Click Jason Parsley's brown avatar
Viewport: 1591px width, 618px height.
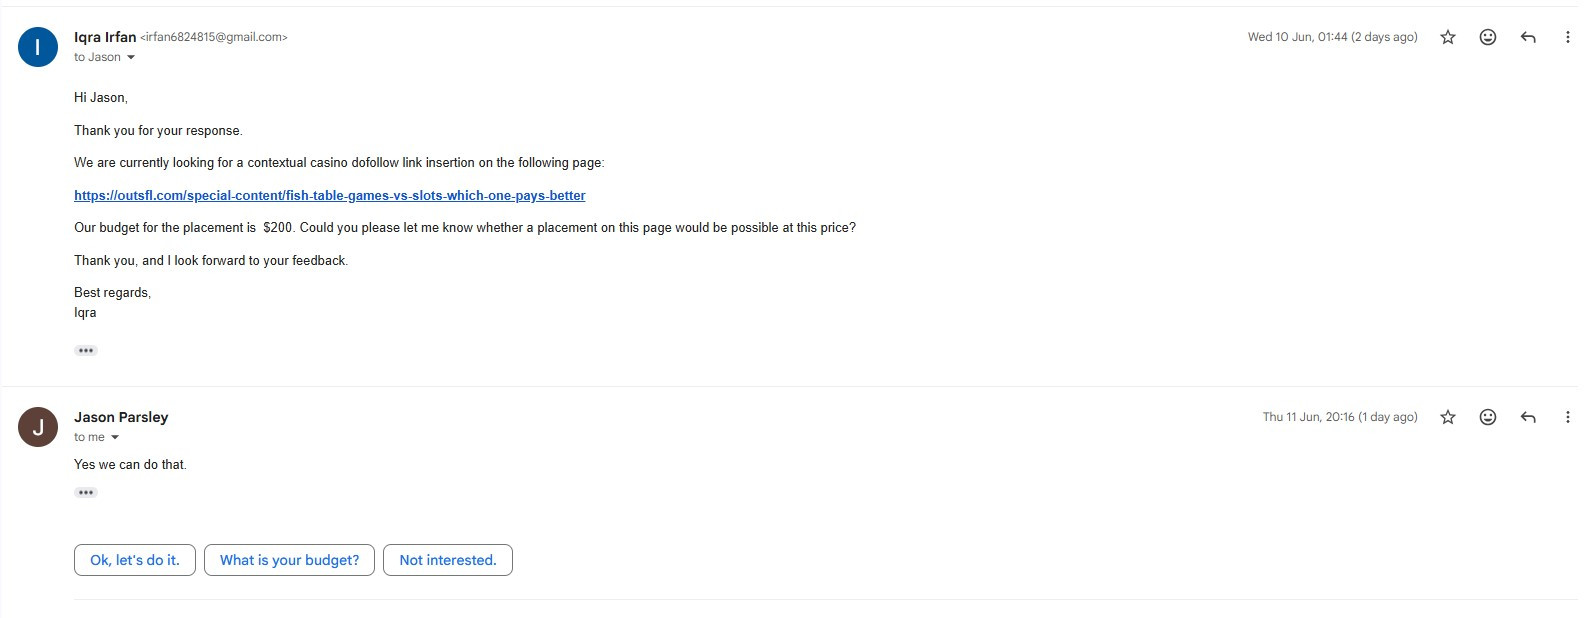[38, 427]
